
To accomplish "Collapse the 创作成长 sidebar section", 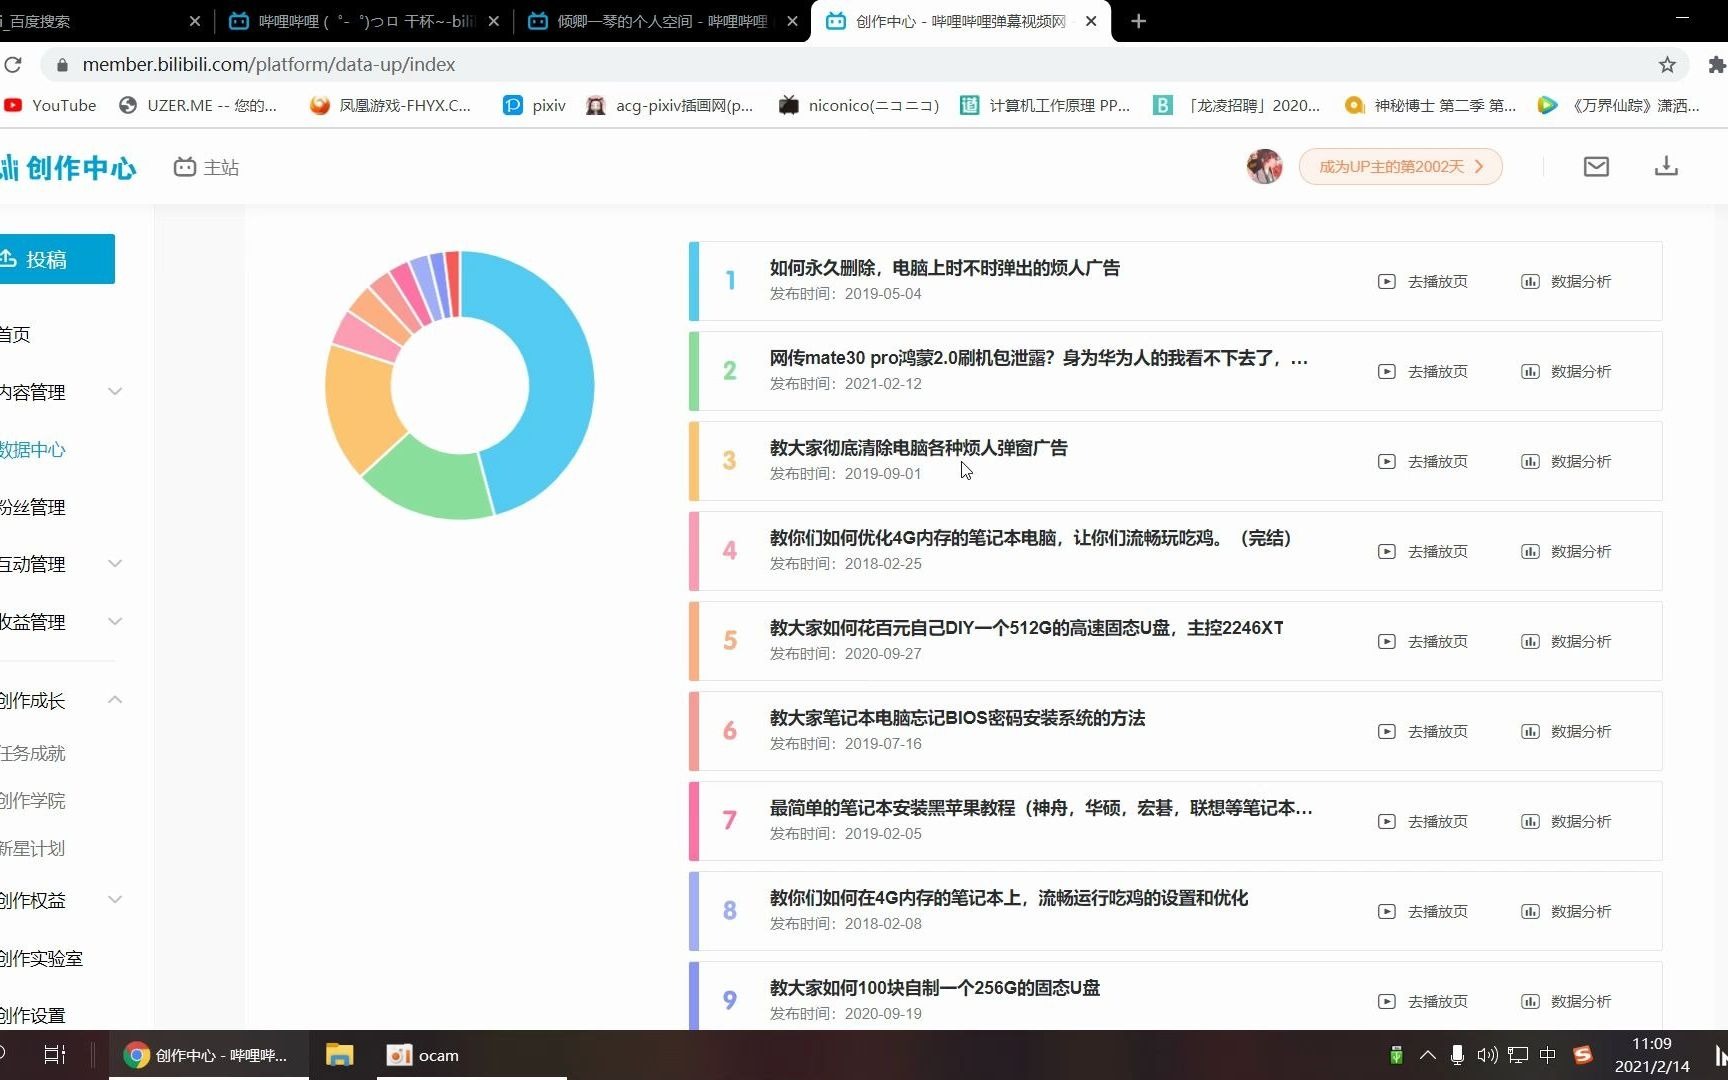I will coord(115,700).
